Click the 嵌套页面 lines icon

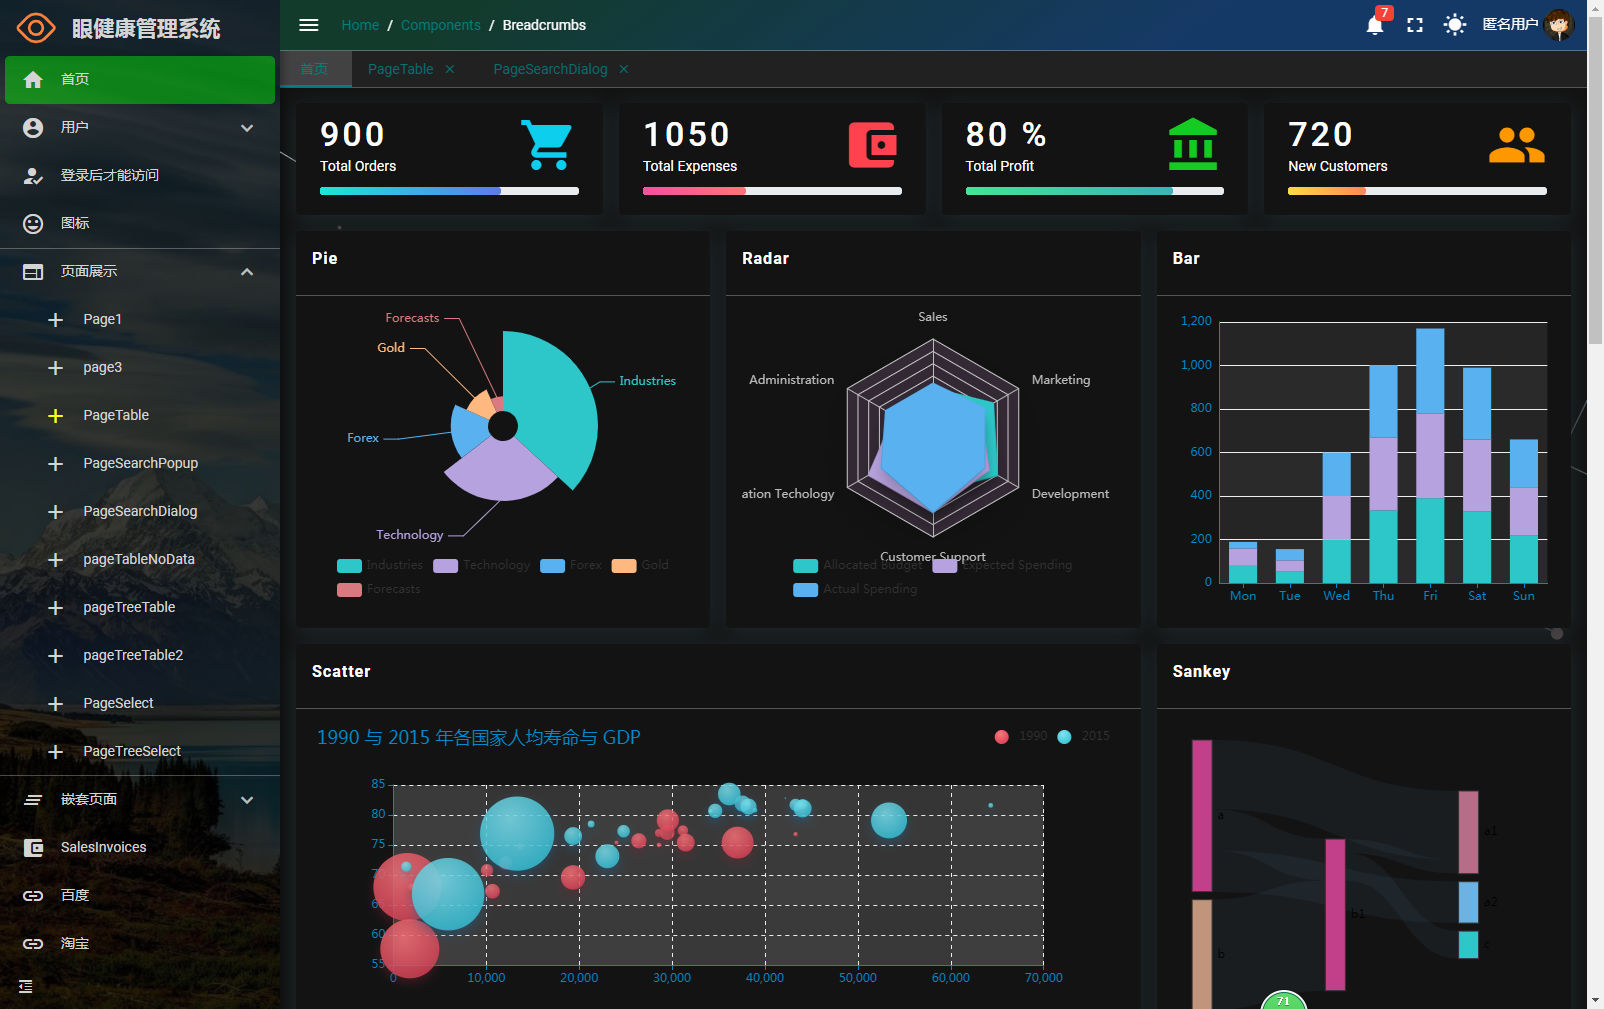click(33, 800)
